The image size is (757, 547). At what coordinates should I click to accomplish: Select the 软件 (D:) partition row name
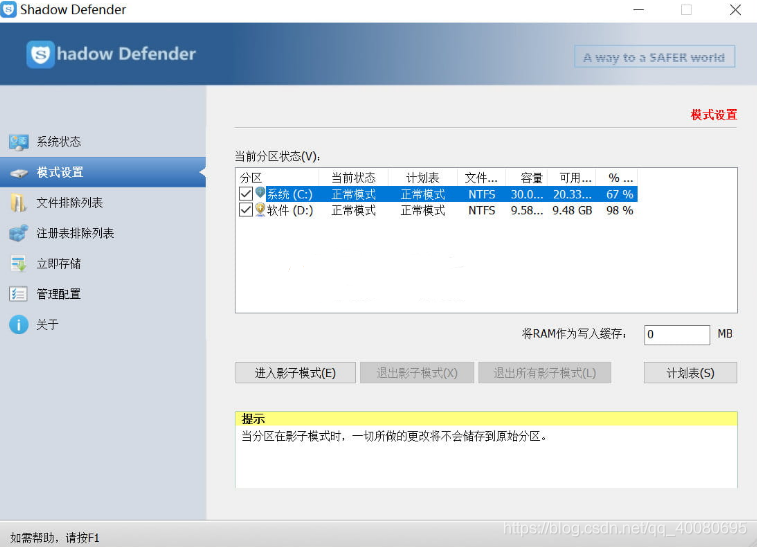(x=290, y=210)
